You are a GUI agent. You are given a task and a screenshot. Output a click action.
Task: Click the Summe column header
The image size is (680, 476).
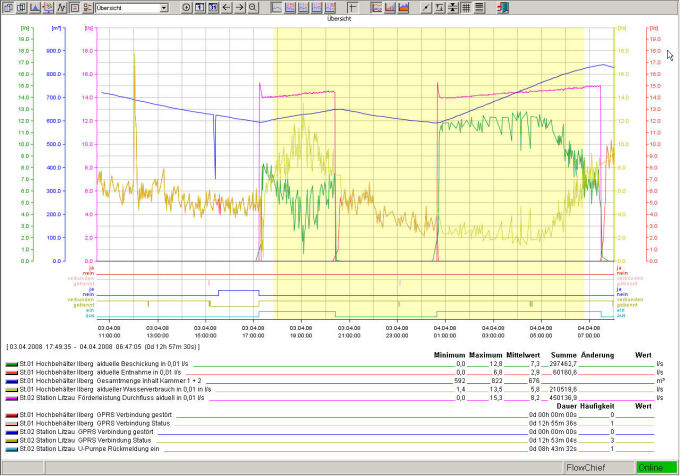564,355
